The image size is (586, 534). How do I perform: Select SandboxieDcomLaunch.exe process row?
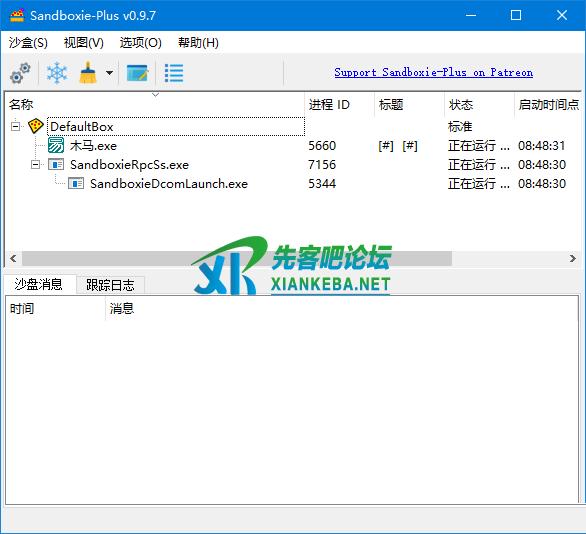pyautogui.click(x=169, y=183)
